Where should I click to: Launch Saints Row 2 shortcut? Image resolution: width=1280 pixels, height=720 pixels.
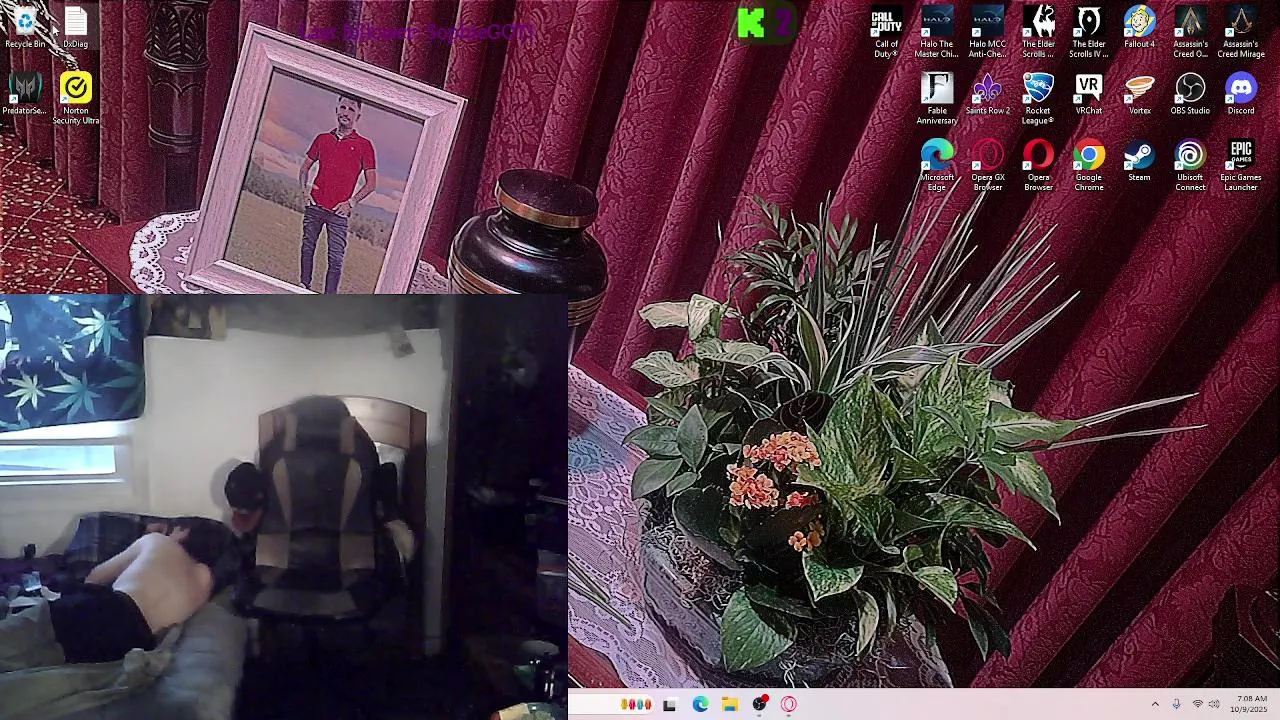pyautogui.click(x=988, y=93)
